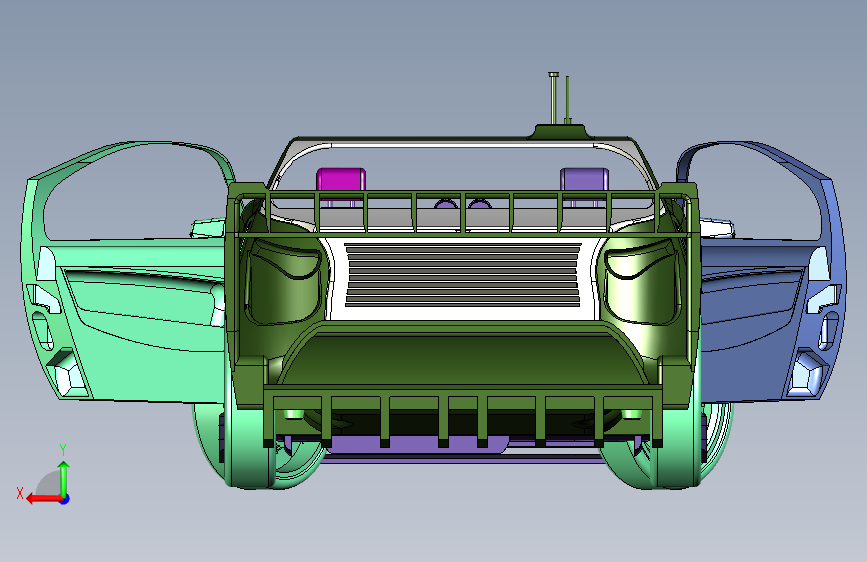Select the tall antenna on the roof

pyautogui.click(x=553, y=98)
